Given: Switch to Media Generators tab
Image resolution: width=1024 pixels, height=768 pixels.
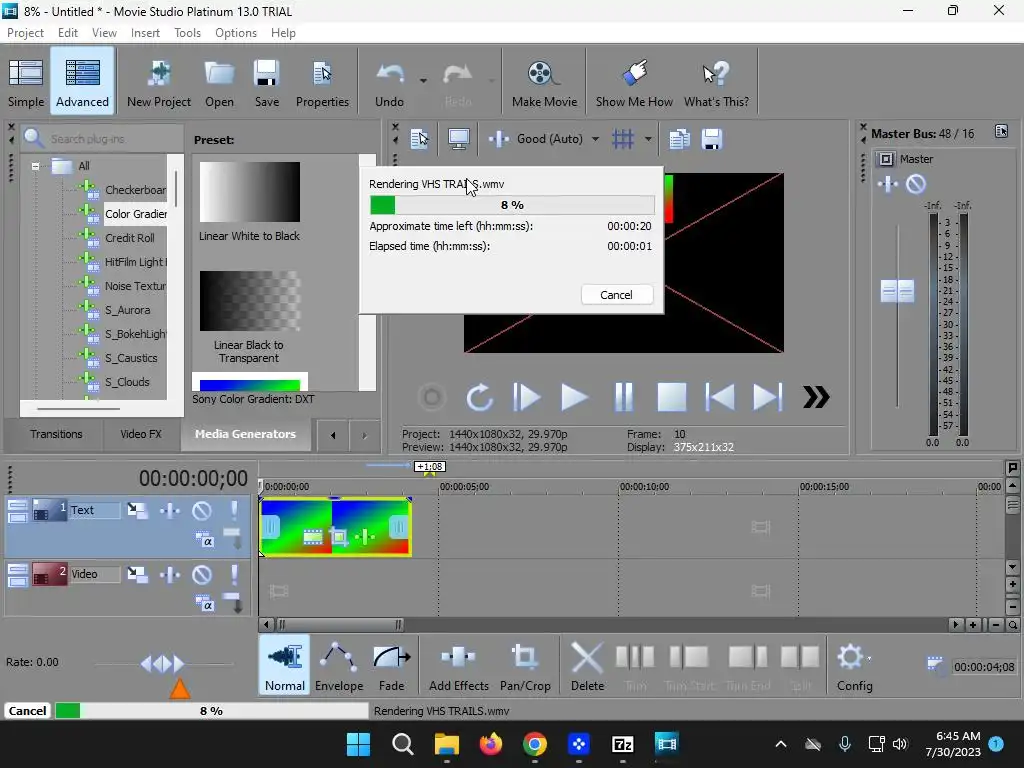Looking at the screenshot, I should [x=246, y=434].
